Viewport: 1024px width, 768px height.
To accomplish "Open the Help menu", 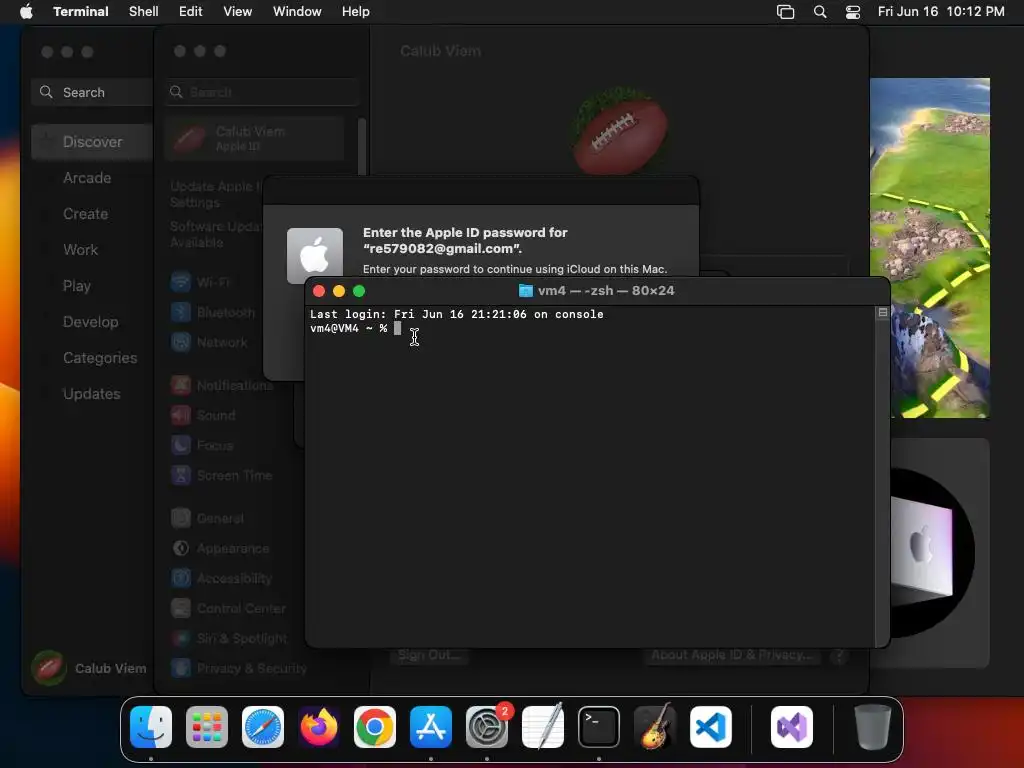I will click(x=356, y=12).
